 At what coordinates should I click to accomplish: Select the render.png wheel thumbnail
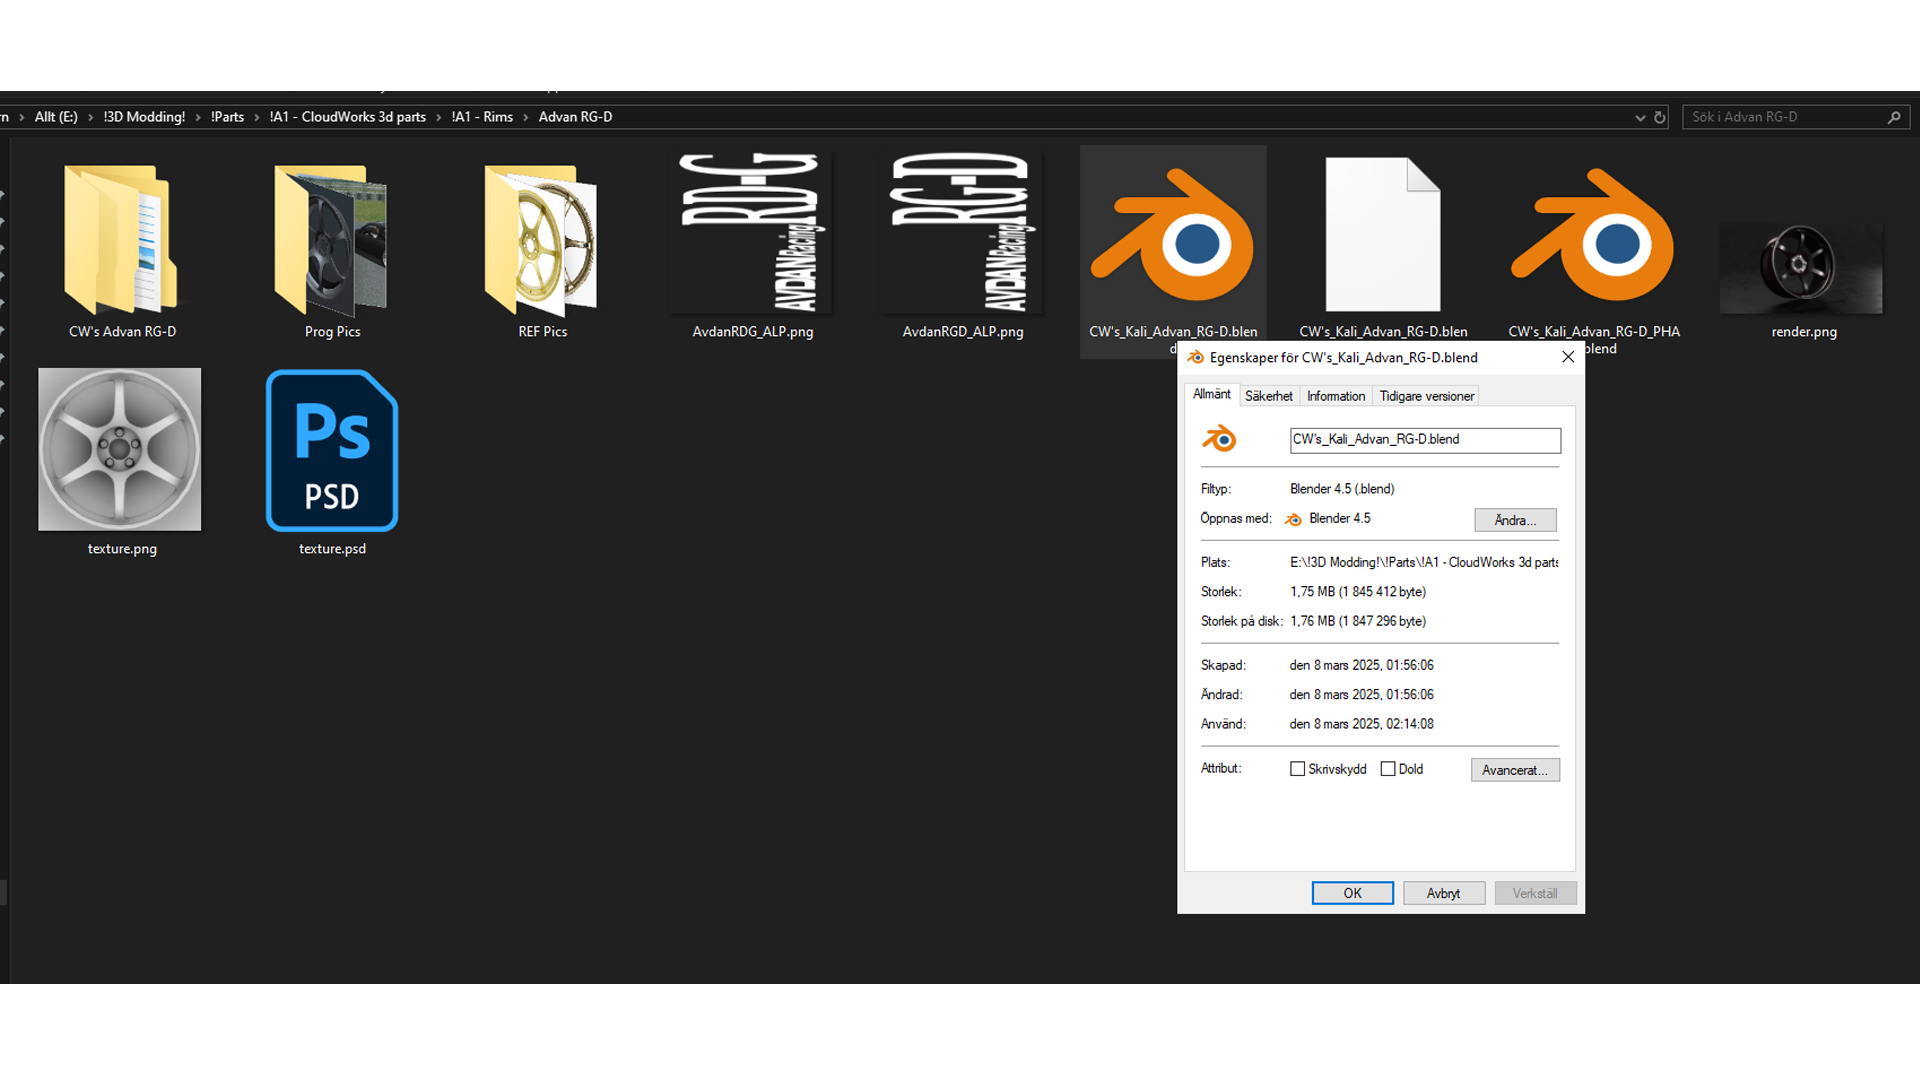[1801, 266]
